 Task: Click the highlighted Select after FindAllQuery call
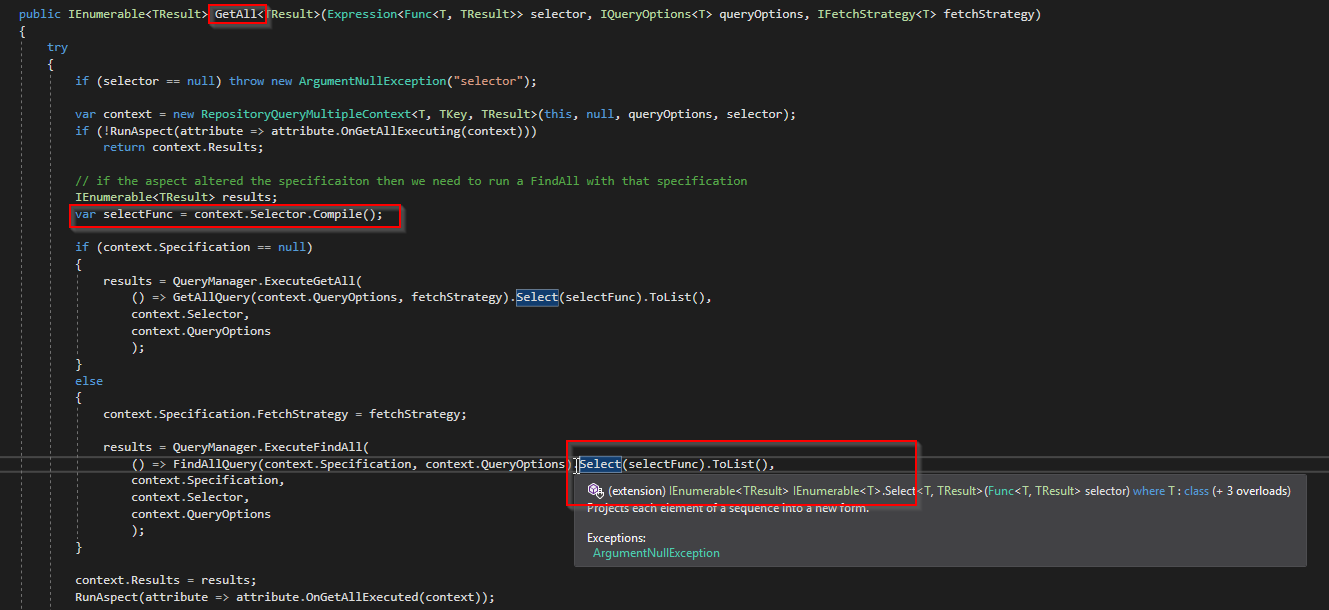click(x=600, y=464)
